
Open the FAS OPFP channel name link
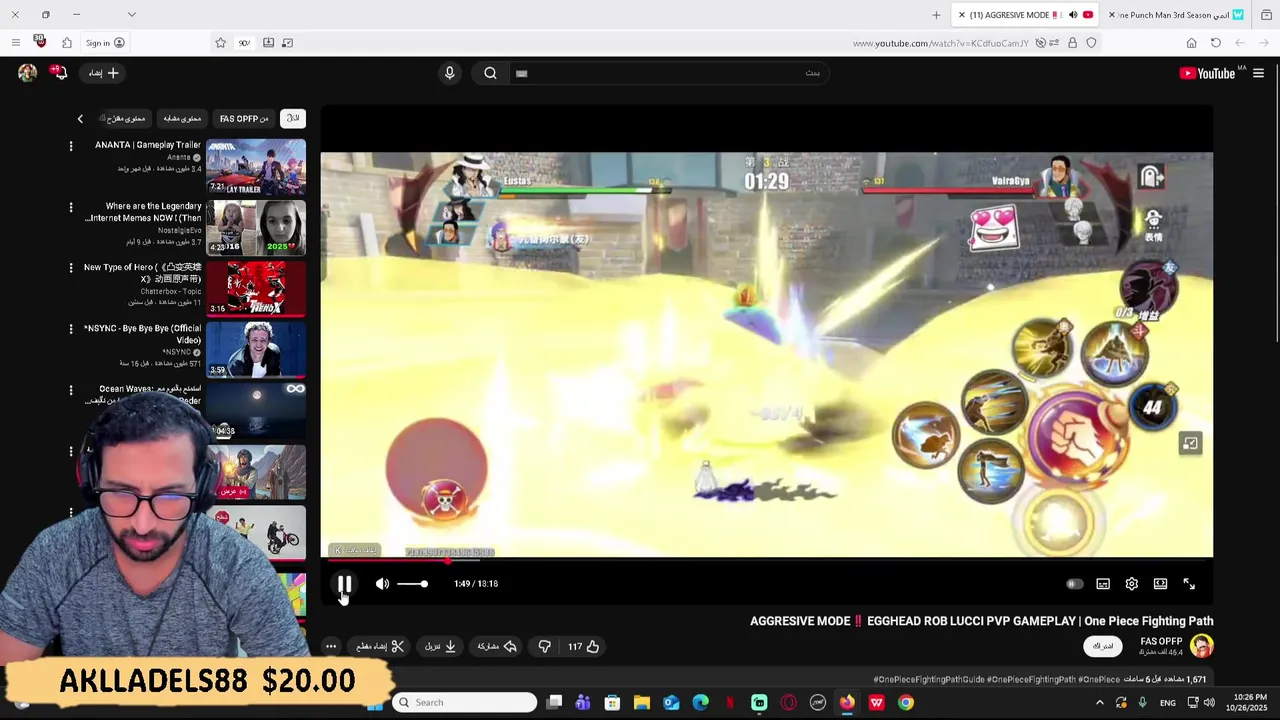1161,641
